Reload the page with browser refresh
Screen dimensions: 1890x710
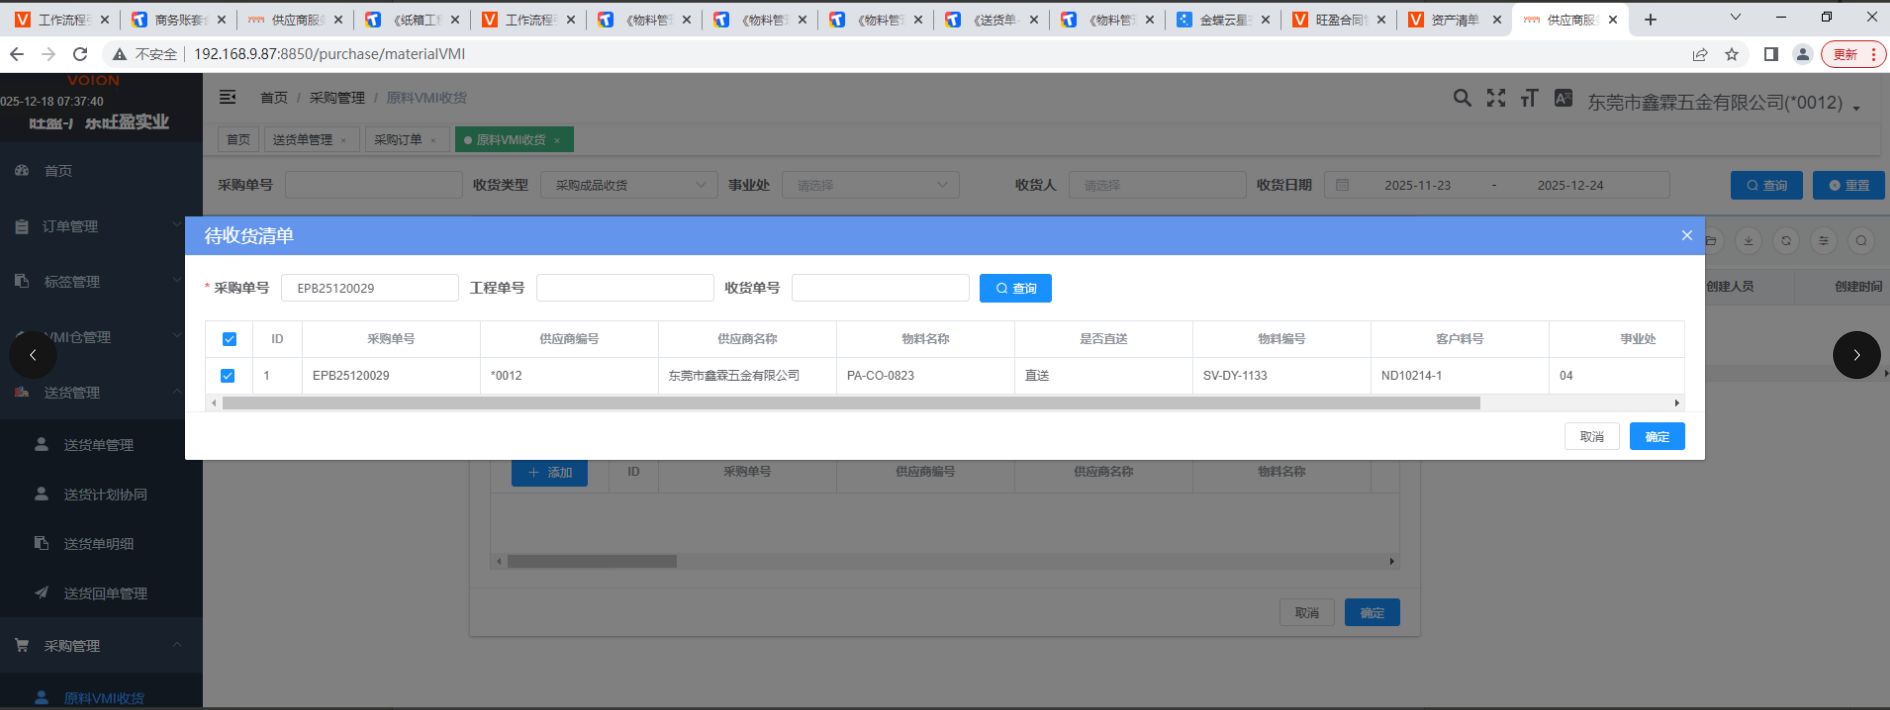pos(80,54)
